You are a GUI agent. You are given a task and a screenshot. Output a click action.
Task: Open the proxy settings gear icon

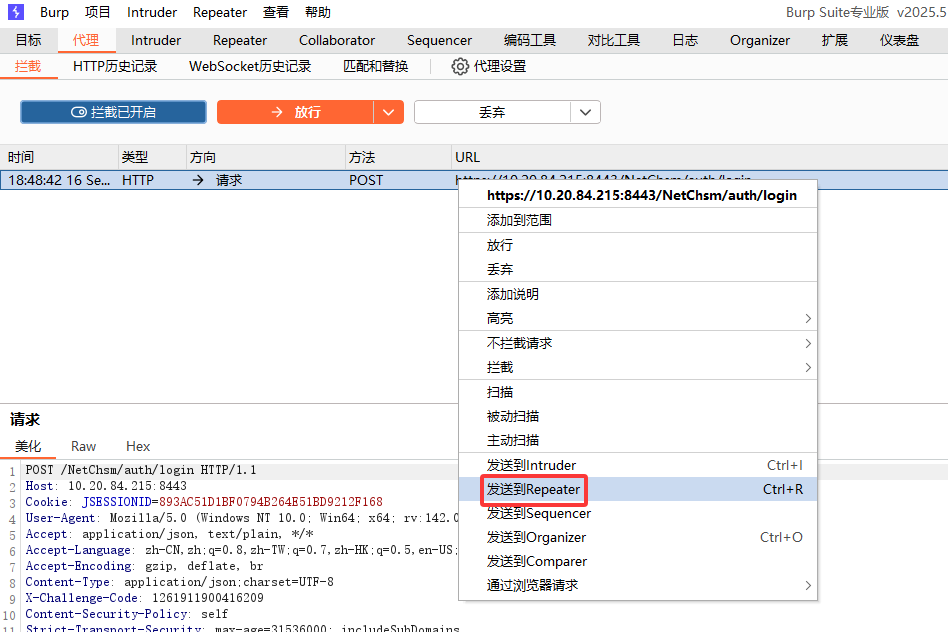(460, 67)
